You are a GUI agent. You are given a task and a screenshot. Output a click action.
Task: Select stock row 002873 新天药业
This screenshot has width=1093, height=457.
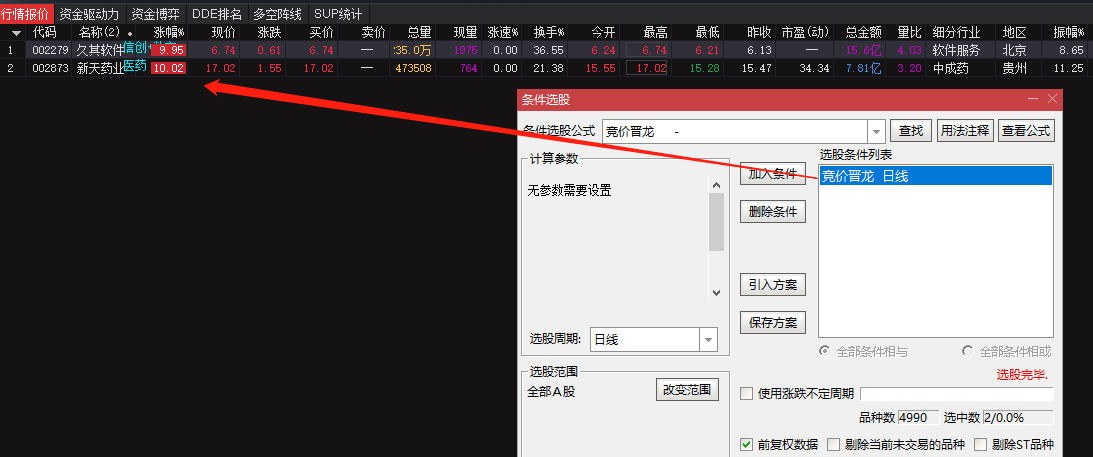pyautogui.click(x=546, y=68)
